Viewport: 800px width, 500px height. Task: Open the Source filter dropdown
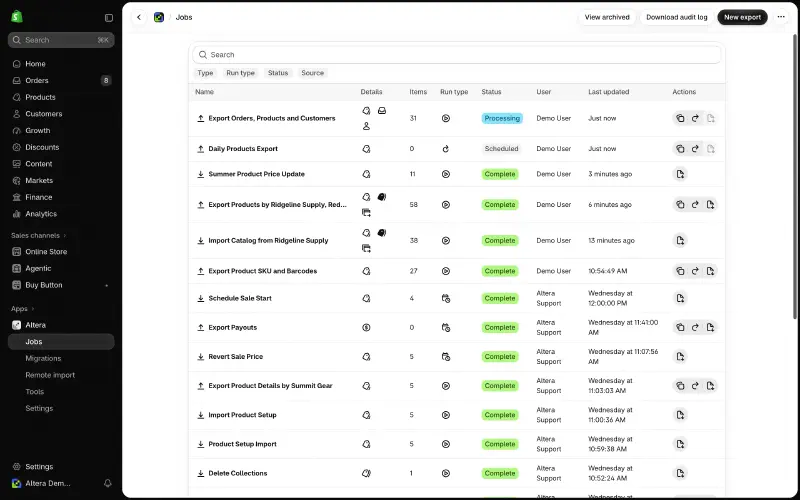(312, 73)
